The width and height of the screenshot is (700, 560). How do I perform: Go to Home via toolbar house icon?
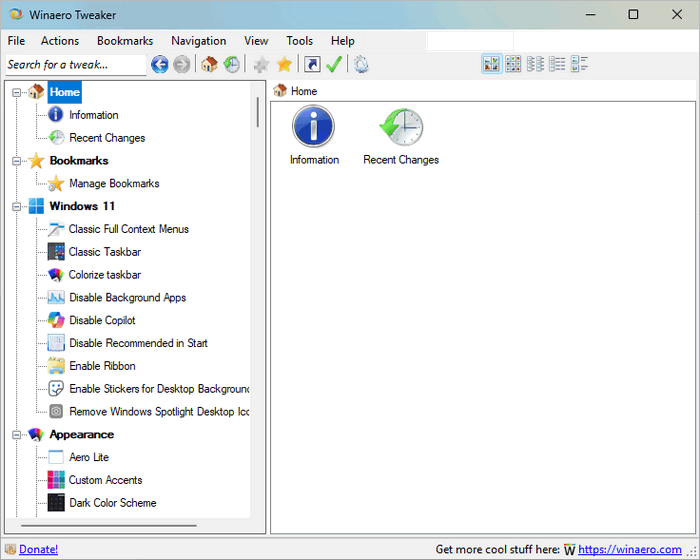(209, 64)
